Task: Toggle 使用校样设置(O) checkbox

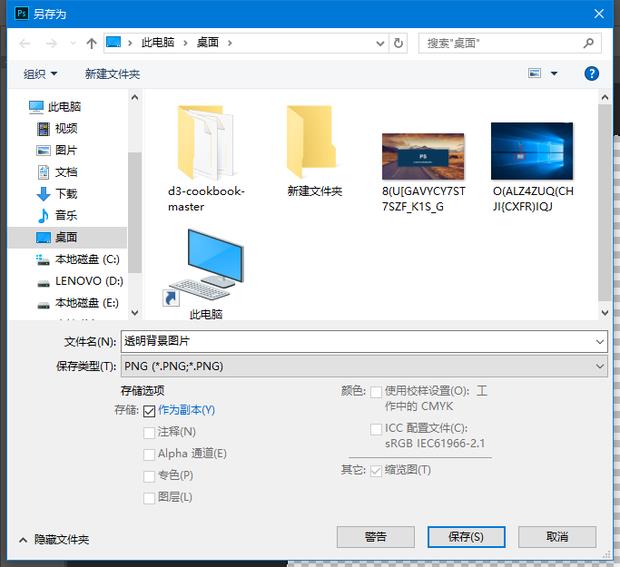Action: [x=376, y=392]
